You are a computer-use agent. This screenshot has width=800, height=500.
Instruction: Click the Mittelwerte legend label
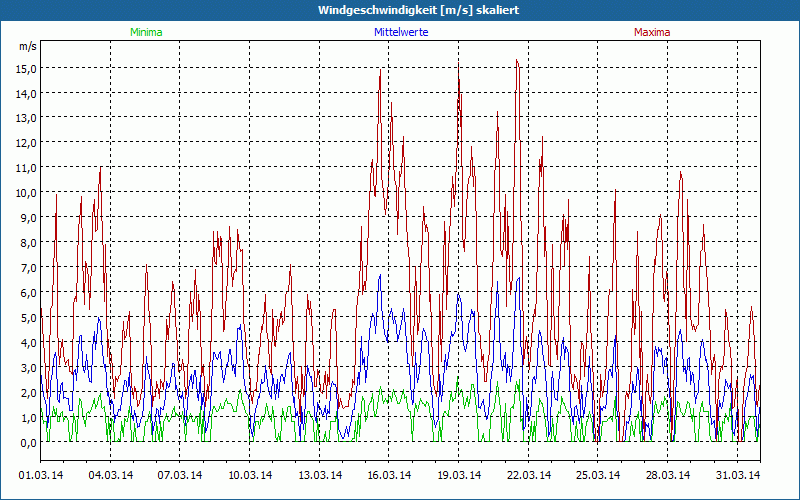[401, 32]
